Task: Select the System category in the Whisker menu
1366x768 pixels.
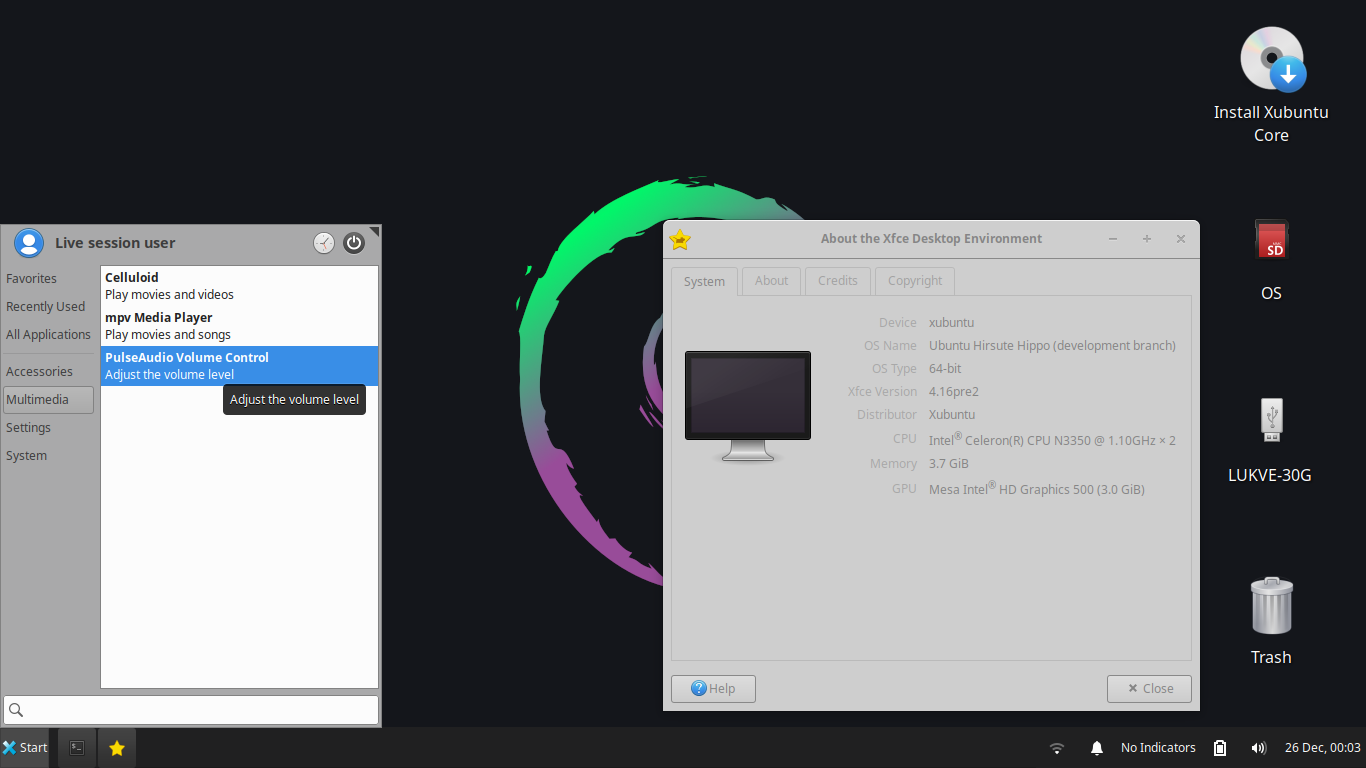Action: [48, 456]
